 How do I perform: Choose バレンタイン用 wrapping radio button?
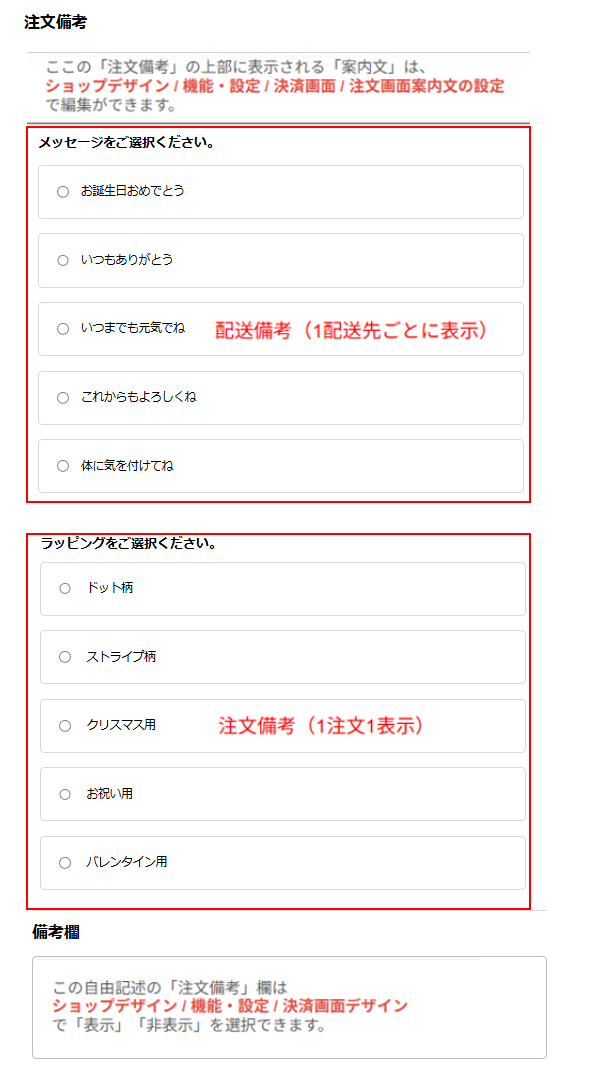click(x=65, y=862)
